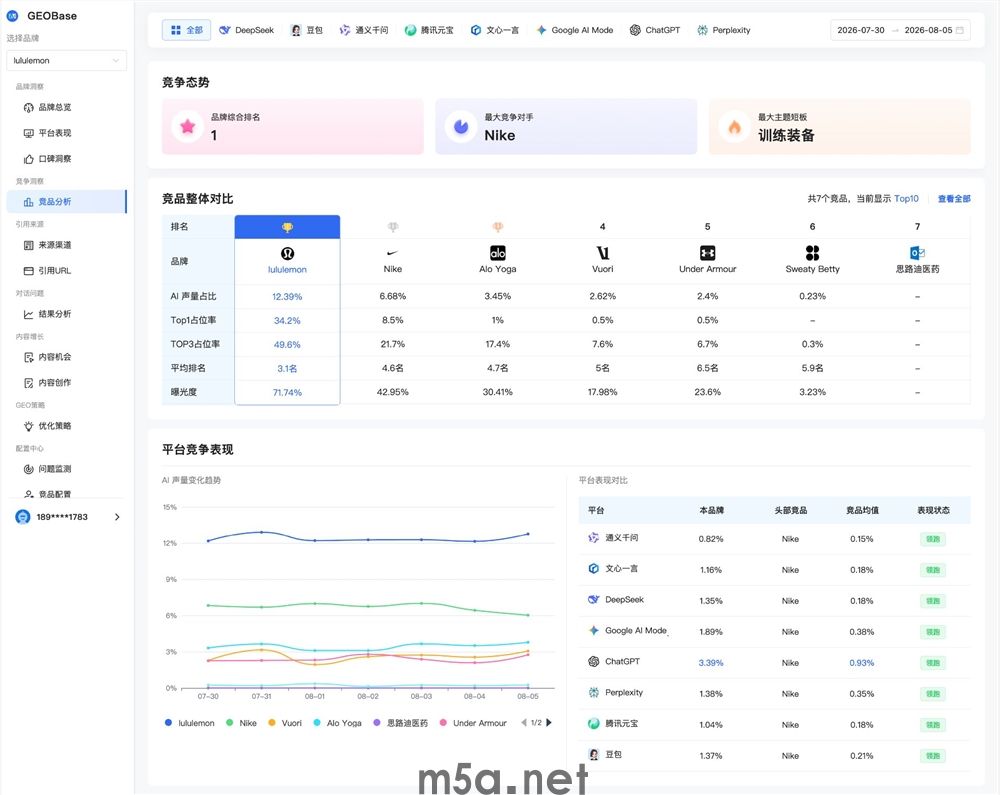Open 问题监测 via its sidebar icon
Image resolution: width=1000 pixels, height=795 pixels.
[29, 469]
